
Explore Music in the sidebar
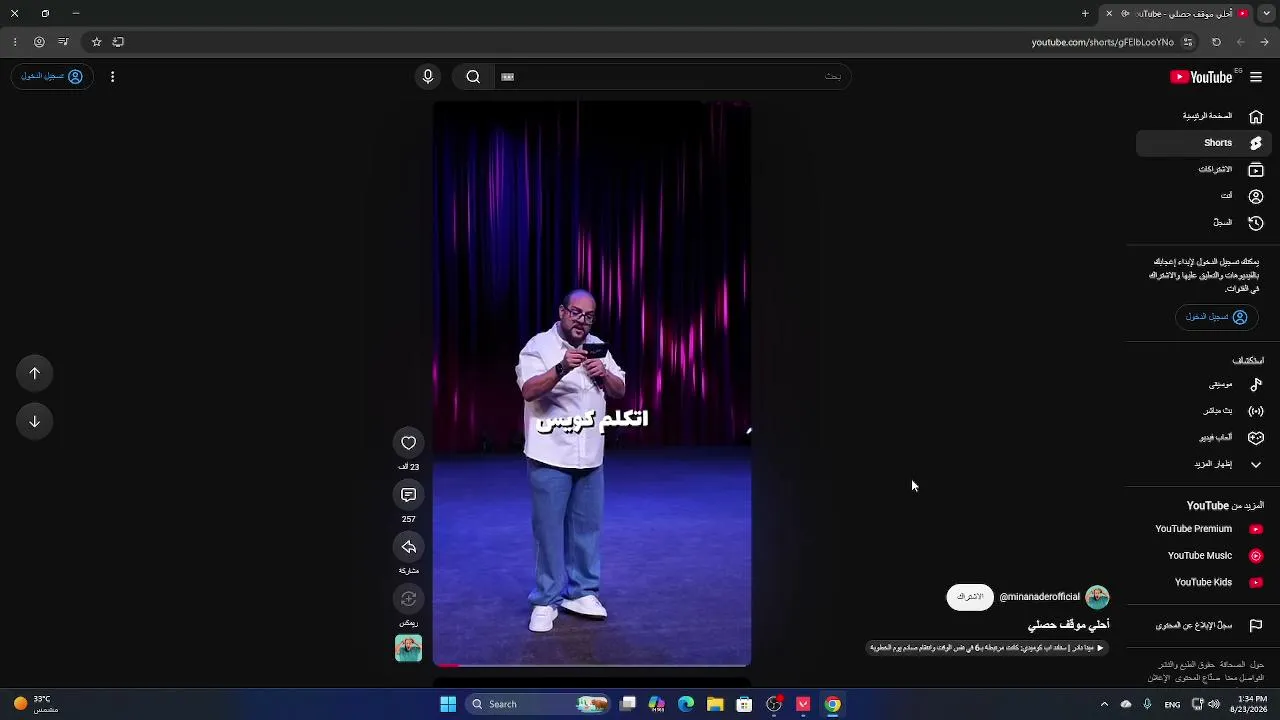(x=1202, y=384)
